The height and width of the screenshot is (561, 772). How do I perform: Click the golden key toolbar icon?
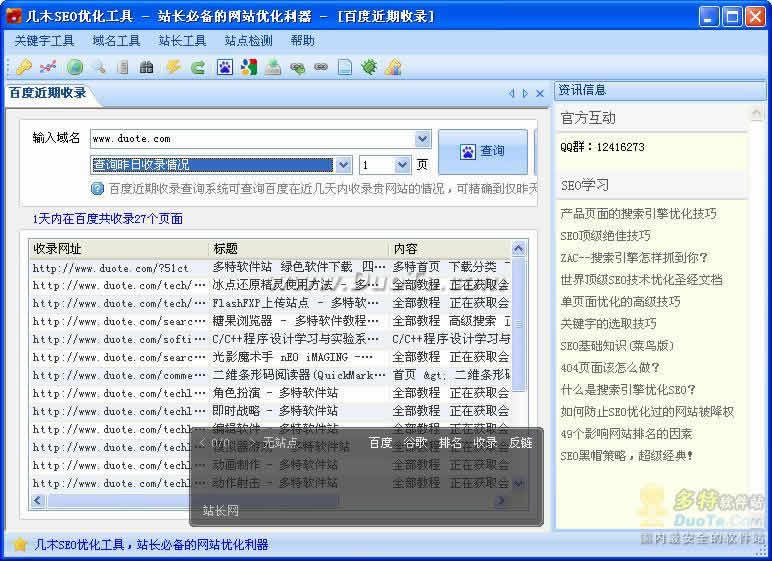pyautogui.click(x=23, y=66)
